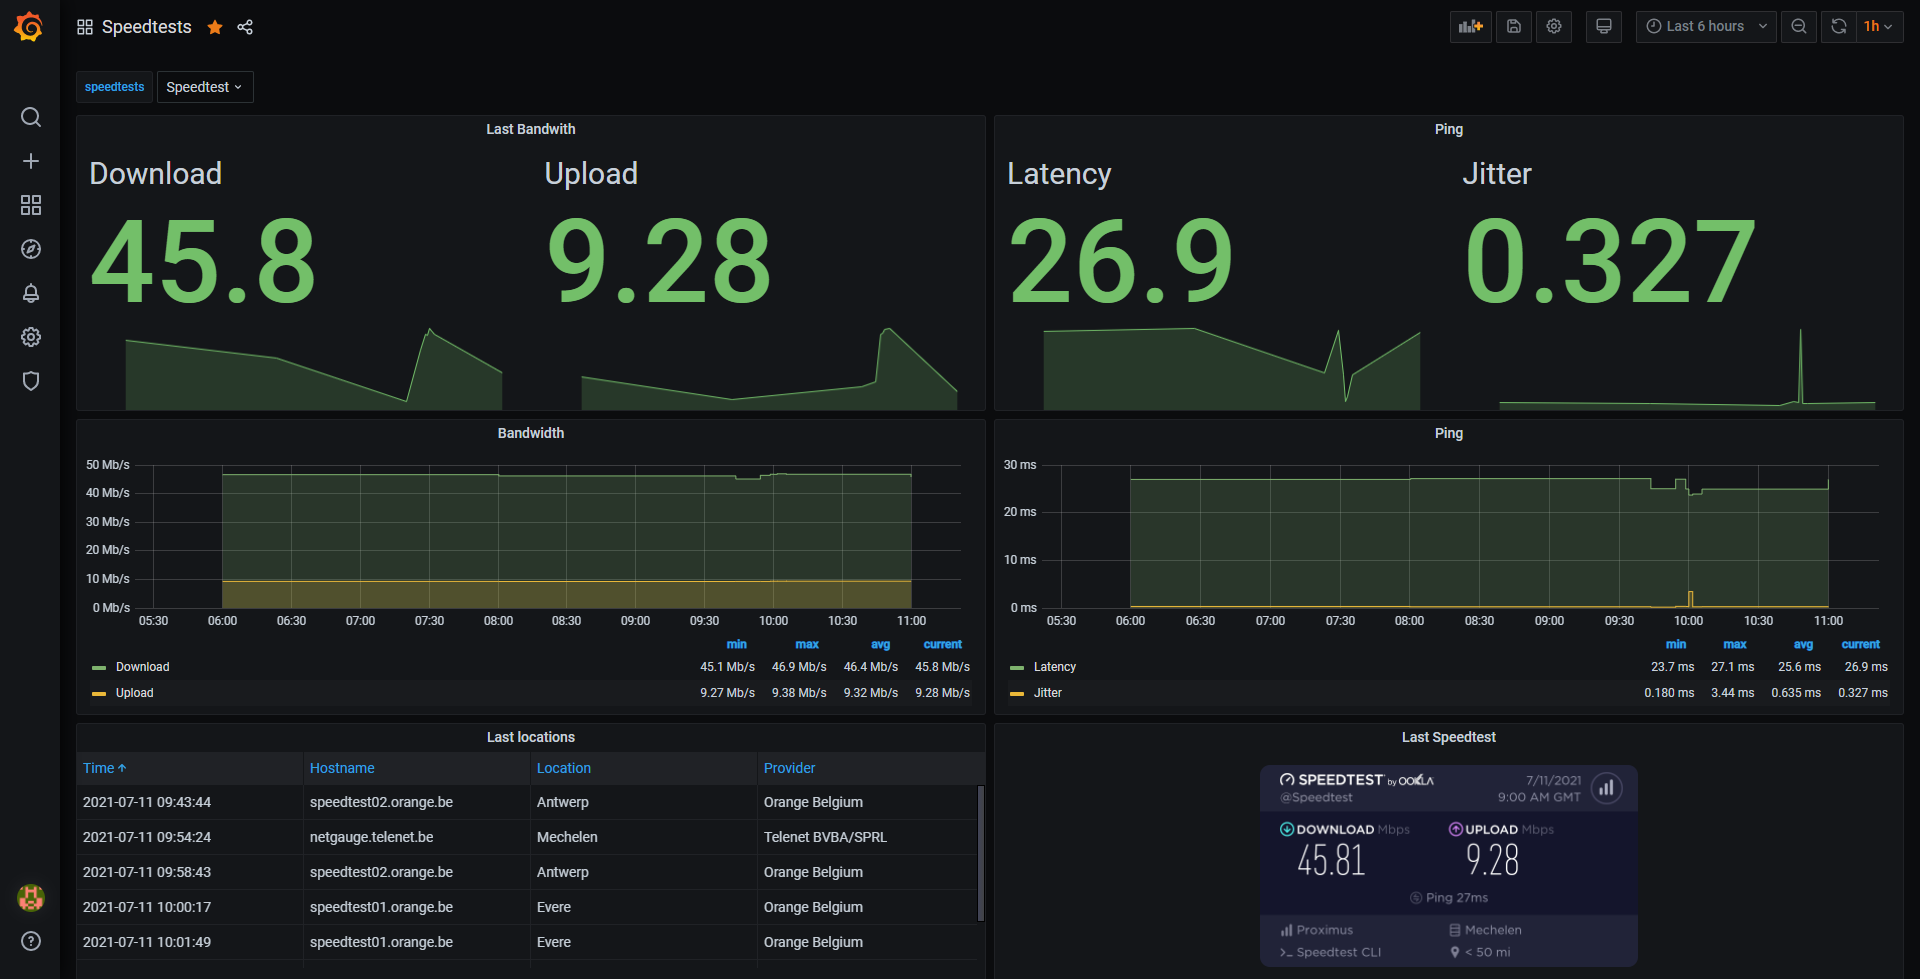1920x979 pixels.
Task: Click the Add panel icon
Action: (x=1471, y=27)
